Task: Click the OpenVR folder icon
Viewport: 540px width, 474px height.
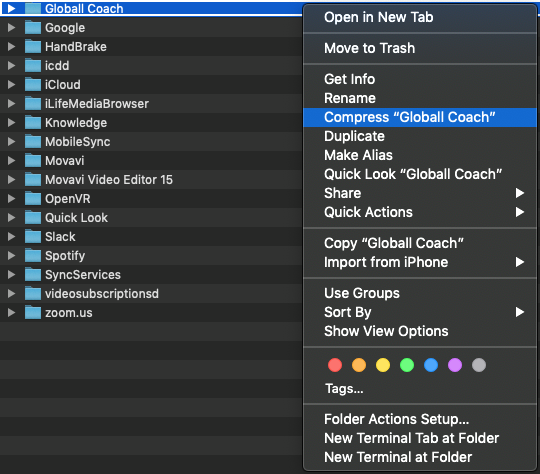Action: 33,198
